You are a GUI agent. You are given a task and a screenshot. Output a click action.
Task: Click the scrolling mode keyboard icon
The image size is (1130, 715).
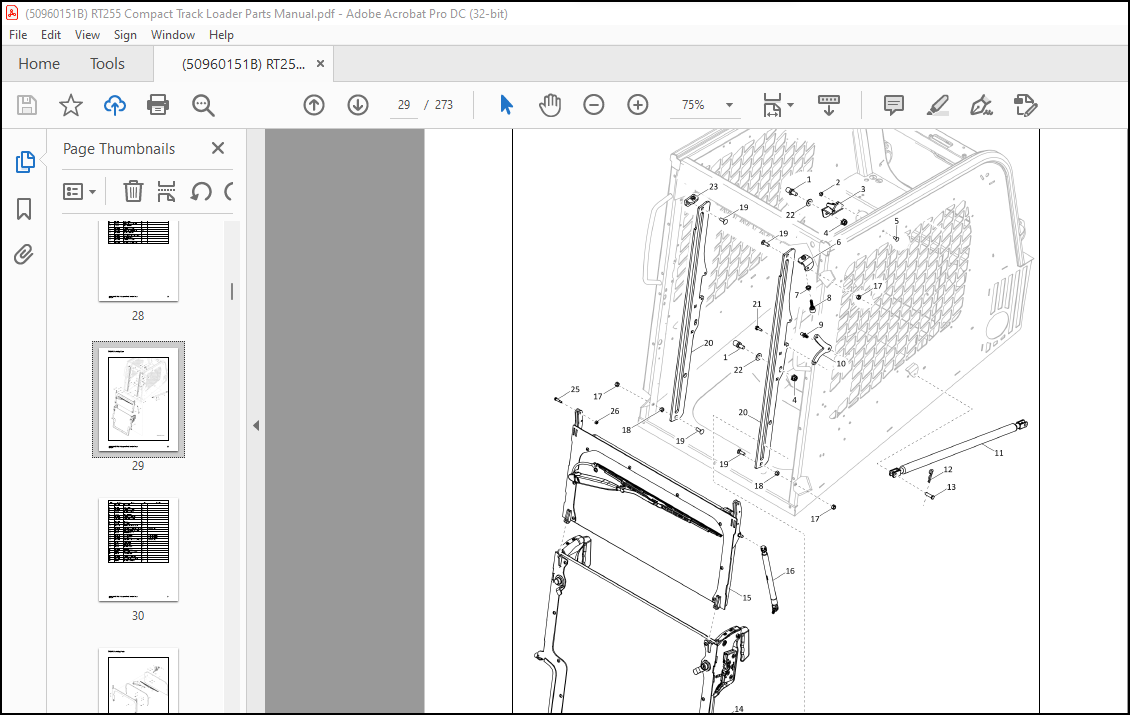(829, 105)
